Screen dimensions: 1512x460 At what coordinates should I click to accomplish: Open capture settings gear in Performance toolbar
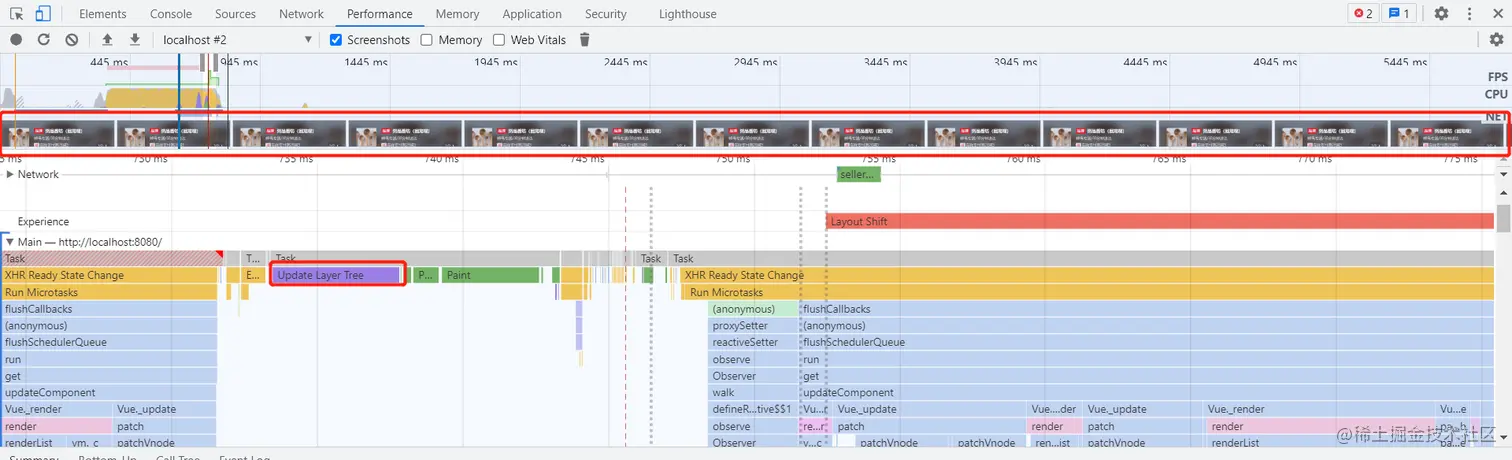(x=1496, y=40)
